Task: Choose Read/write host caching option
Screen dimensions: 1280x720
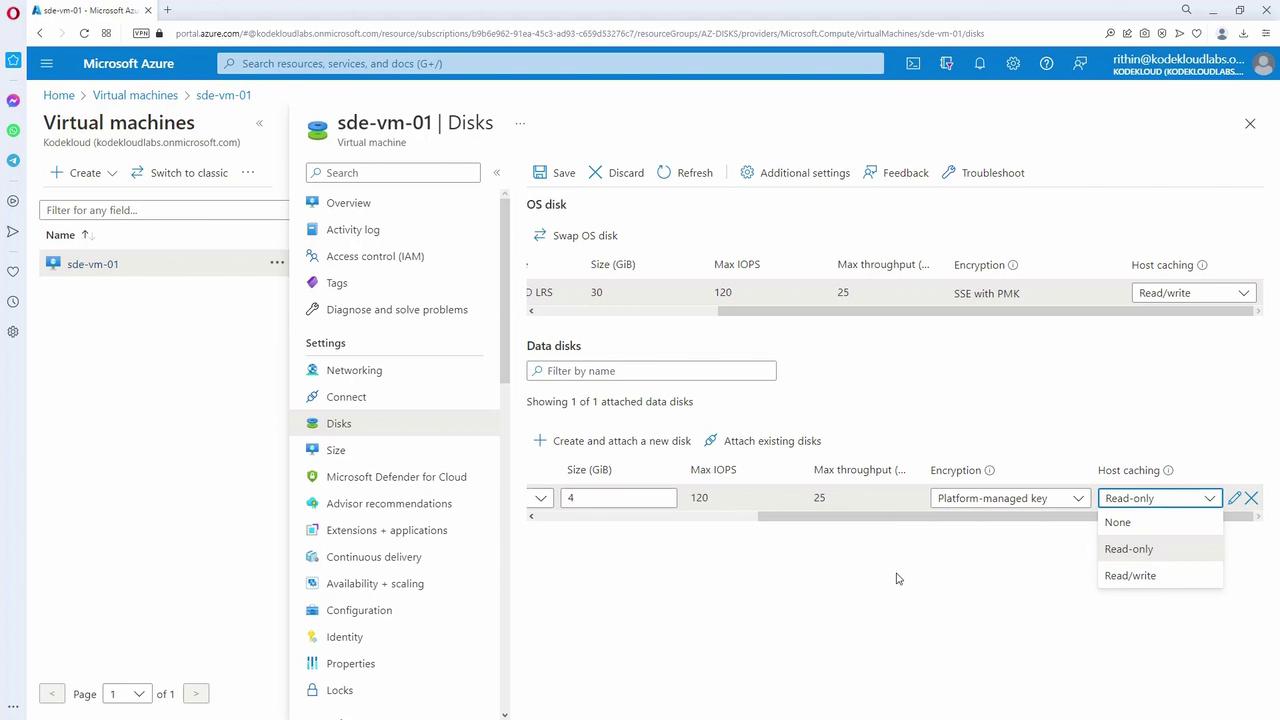Action: pyautogui.click(x=1130, y=576)
